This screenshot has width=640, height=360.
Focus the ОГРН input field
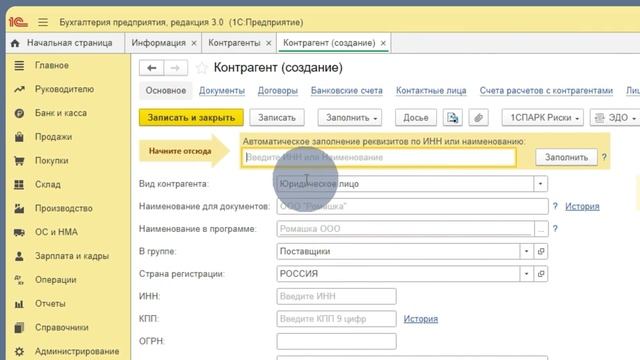(336, 341)
